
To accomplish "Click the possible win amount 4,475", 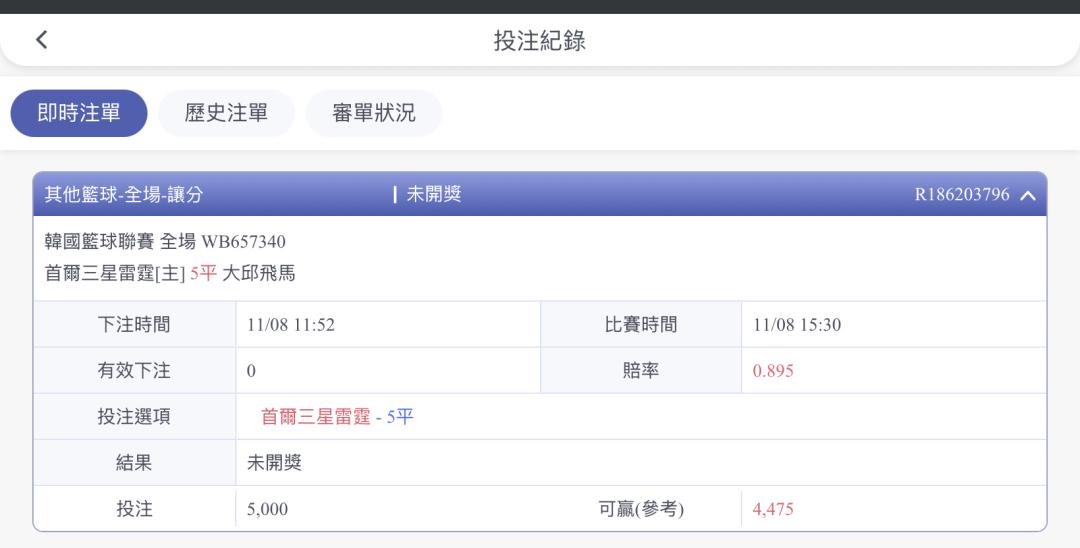I will click(774, 509).
